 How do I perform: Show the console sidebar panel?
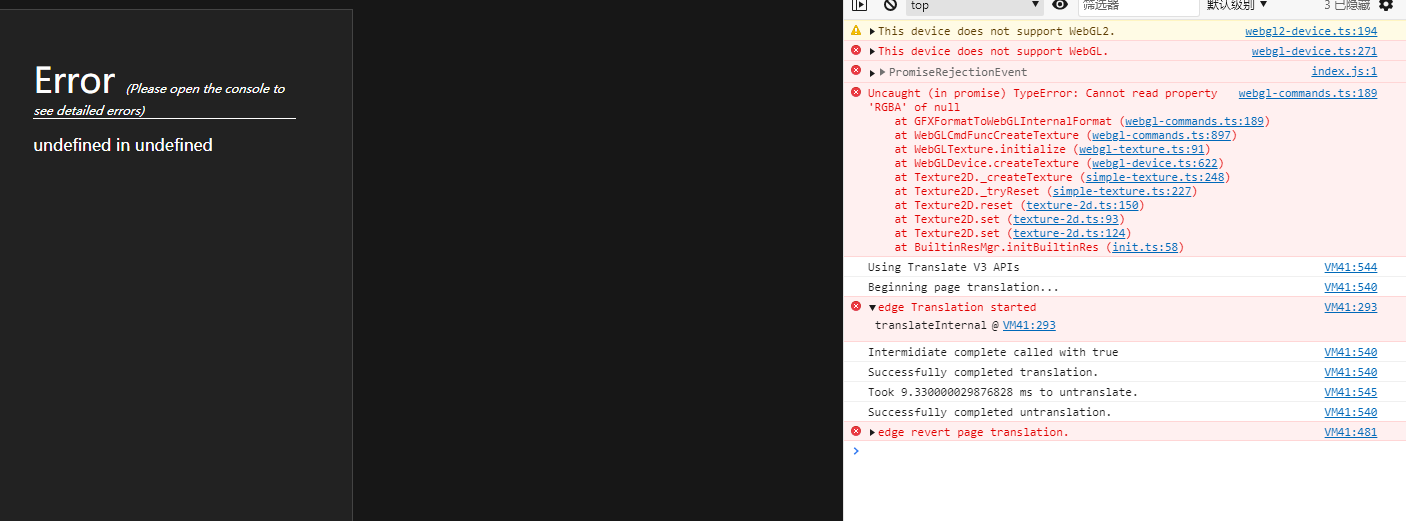[x=859, y=5]
